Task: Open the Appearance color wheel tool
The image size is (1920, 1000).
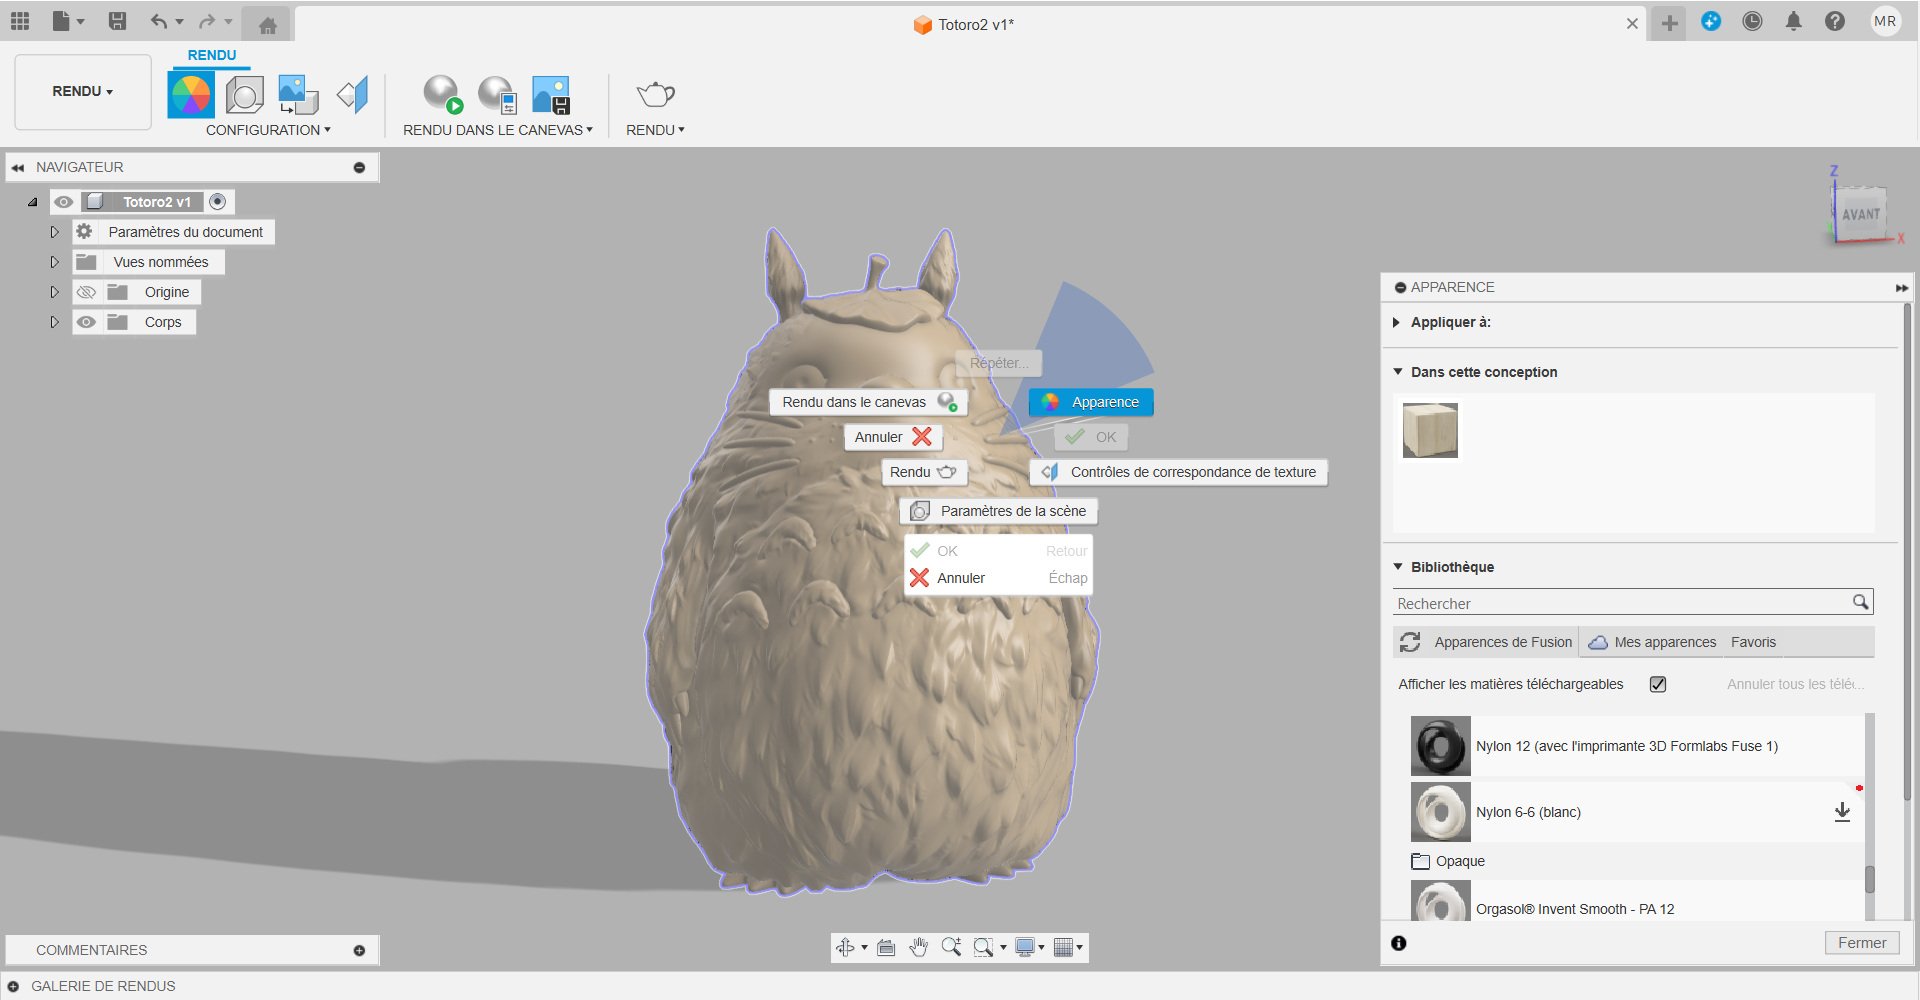Action: (x=190, y=95)
